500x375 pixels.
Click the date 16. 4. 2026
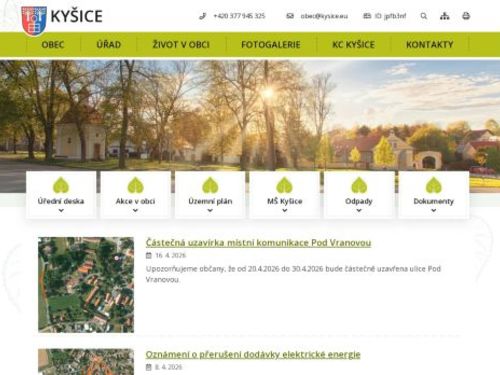(x=170, y=255)
